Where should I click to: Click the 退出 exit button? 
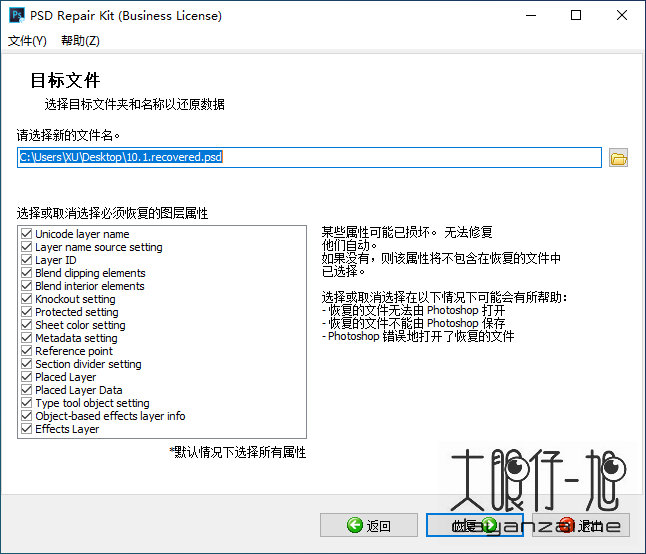pos(581,525)
